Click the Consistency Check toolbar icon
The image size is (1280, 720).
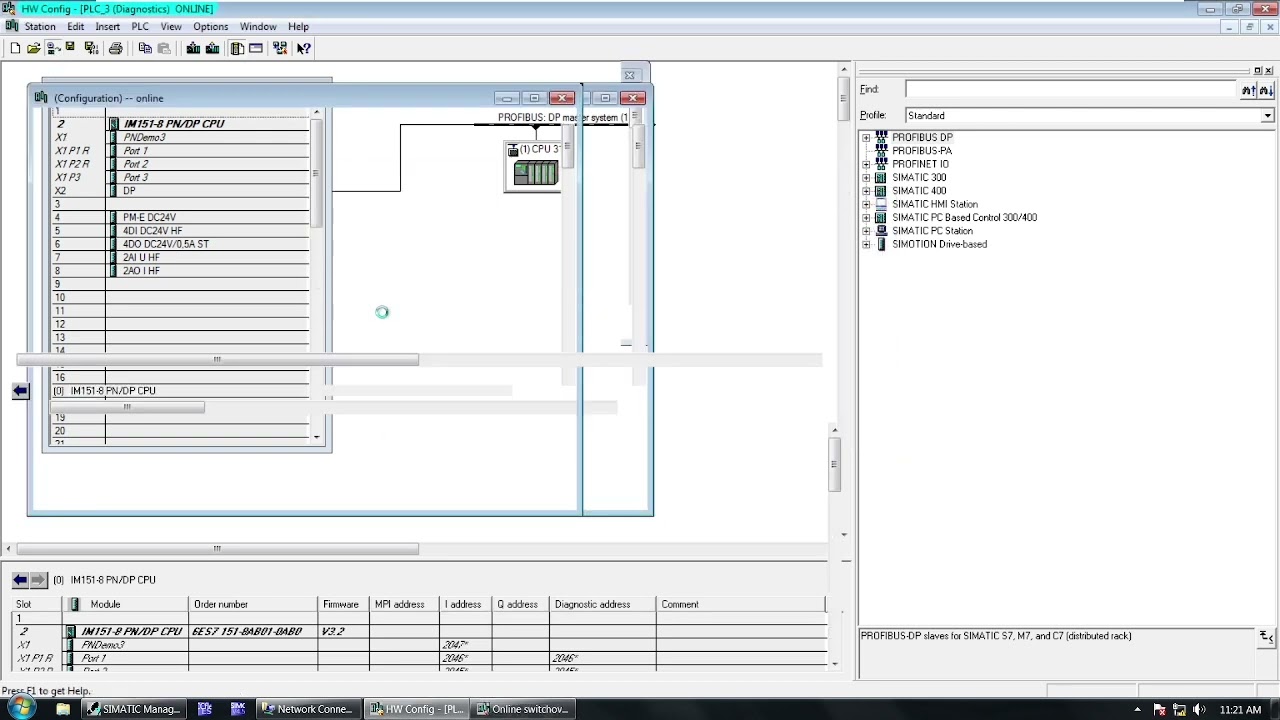(280, 48)
